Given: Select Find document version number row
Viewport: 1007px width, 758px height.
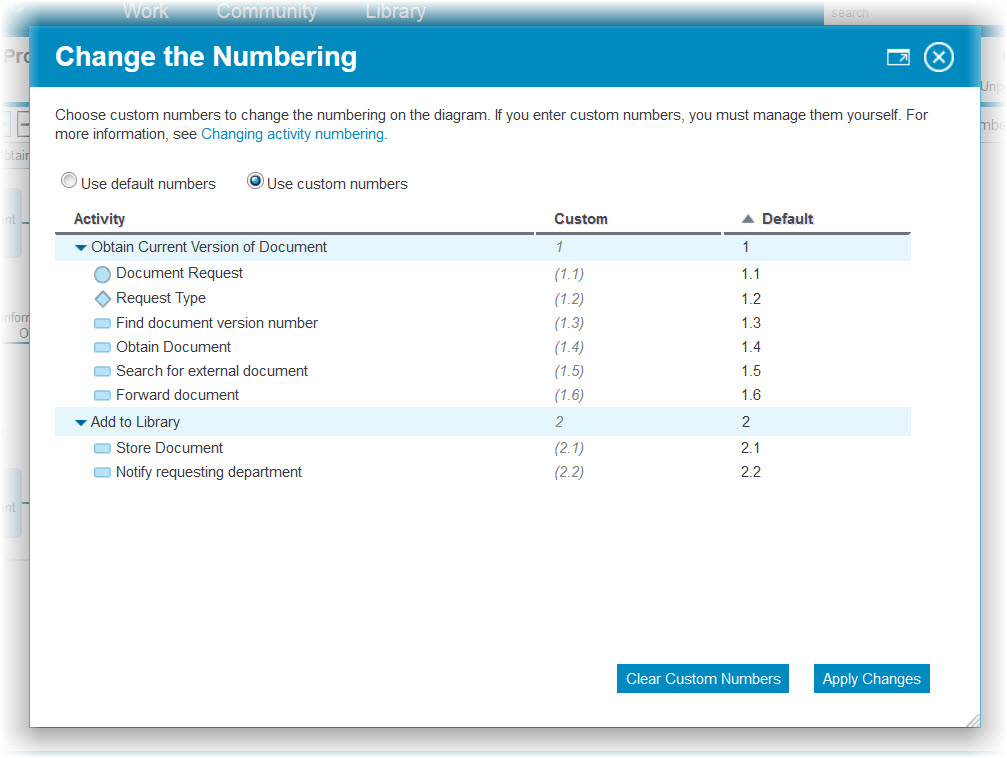Looking at the screenshot, I should click(x=216, y=323).
